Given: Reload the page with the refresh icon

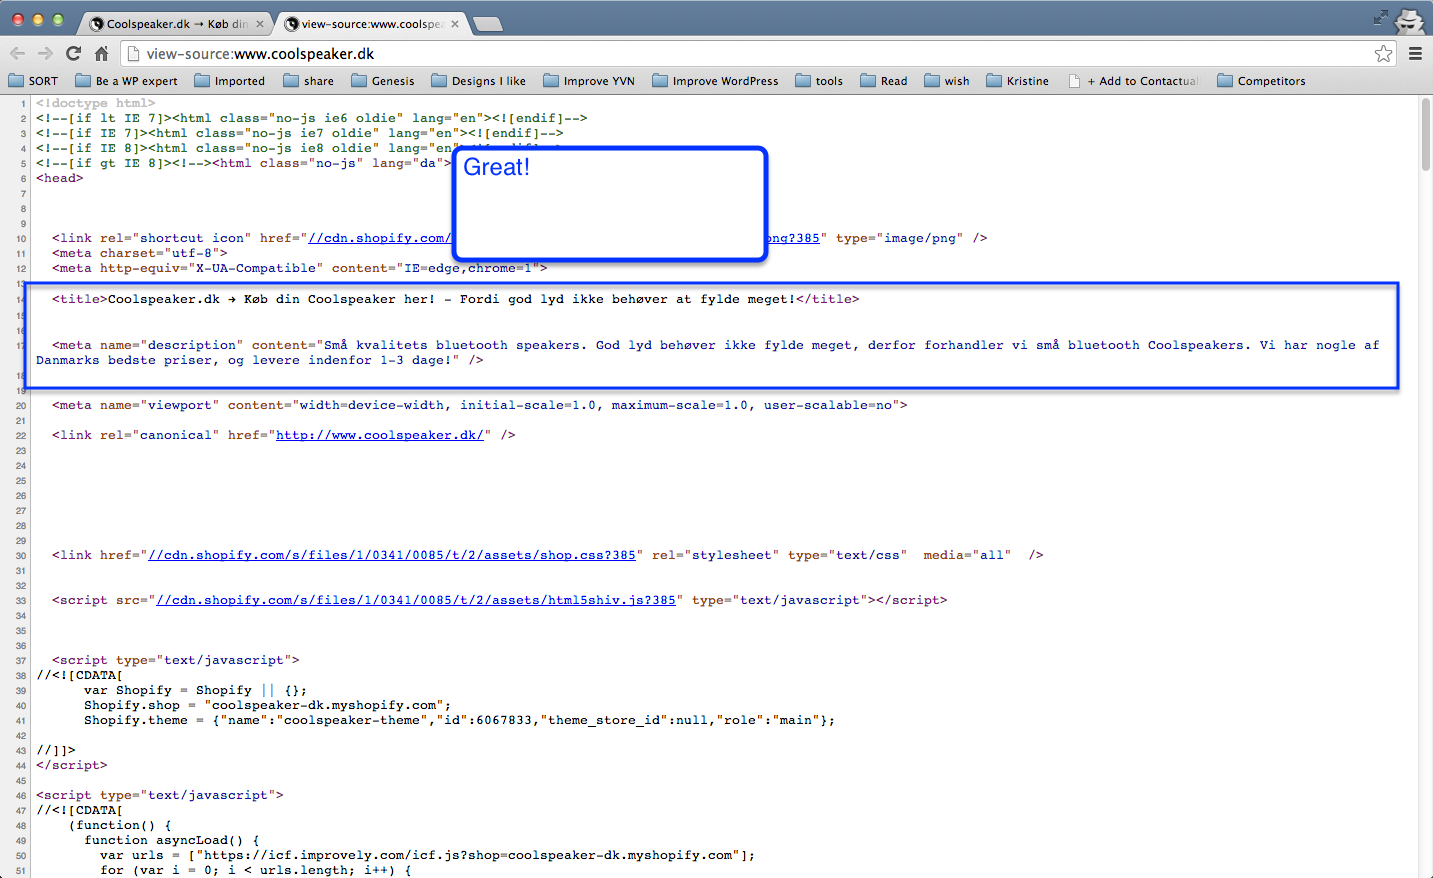Looking at the screenshot, I should (x=73, y=54).
